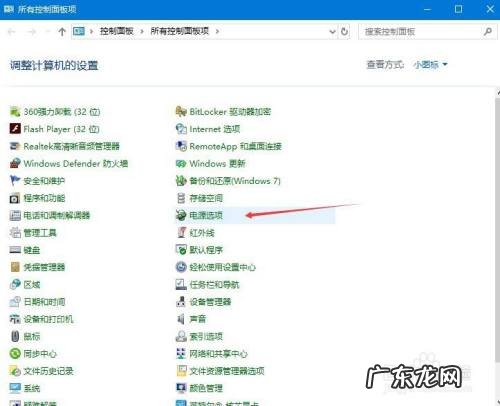Open the 电源选项 power icon

tap(181, 215)
